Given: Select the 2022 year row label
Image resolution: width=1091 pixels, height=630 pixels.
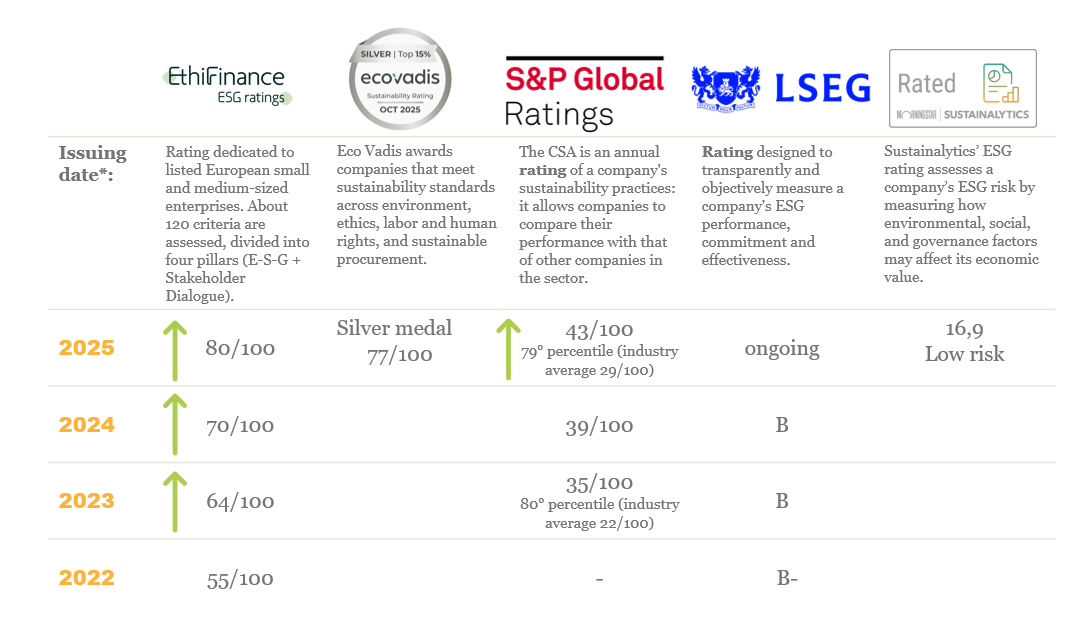Looking at the screenshot, I should pos(87,578).
